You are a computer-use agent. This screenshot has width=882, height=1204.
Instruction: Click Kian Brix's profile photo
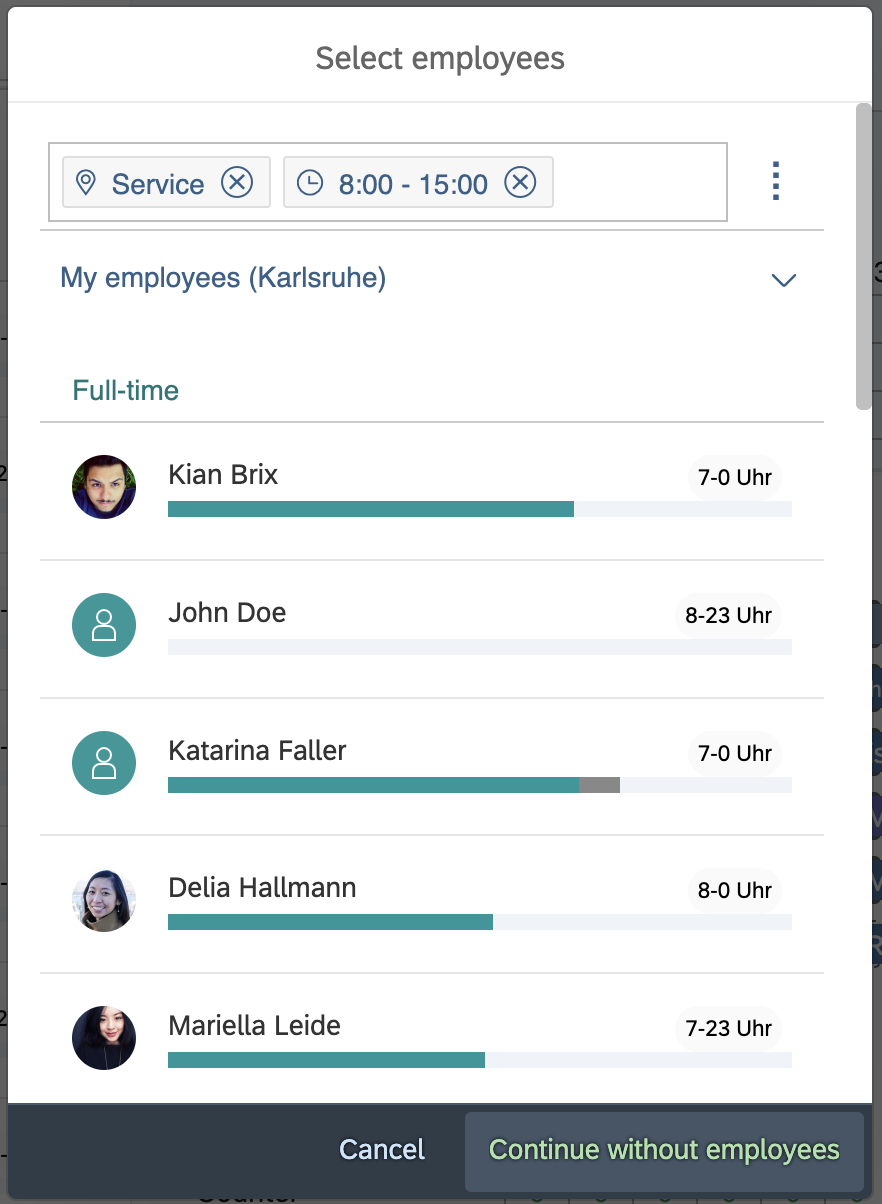pos(104,487)
